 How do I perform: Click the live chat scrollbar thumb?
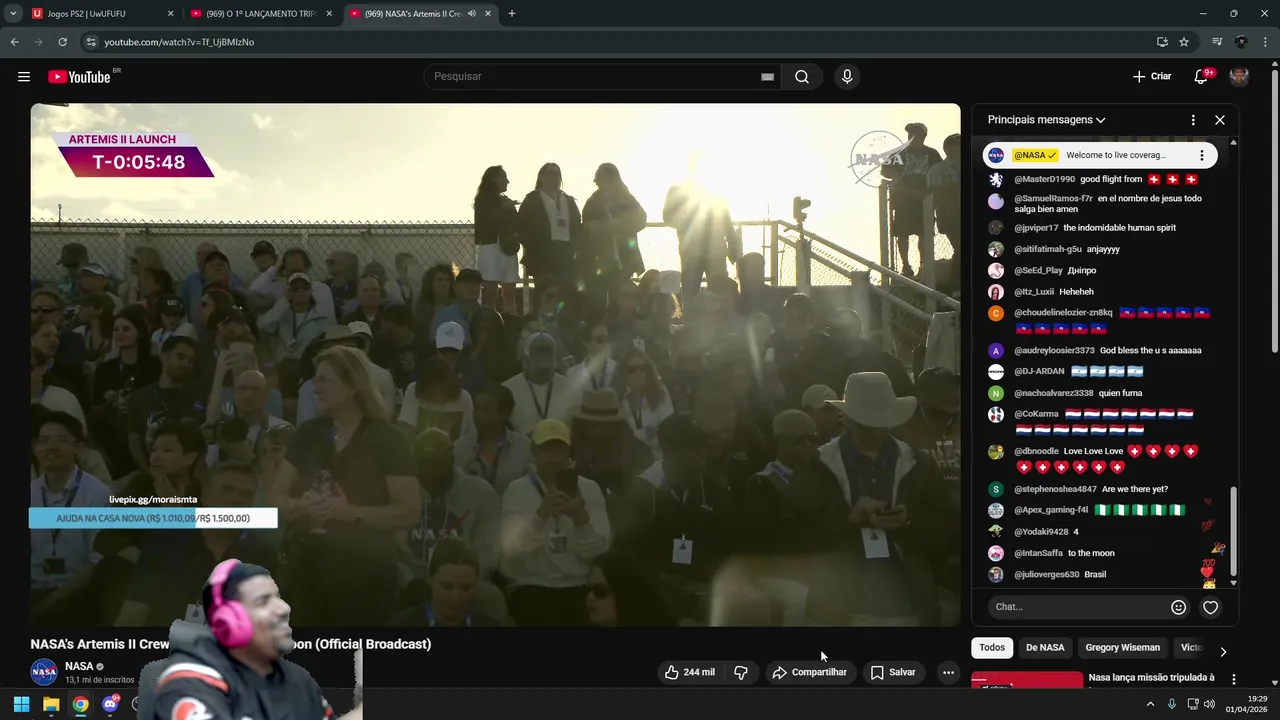pos(1233,532)
